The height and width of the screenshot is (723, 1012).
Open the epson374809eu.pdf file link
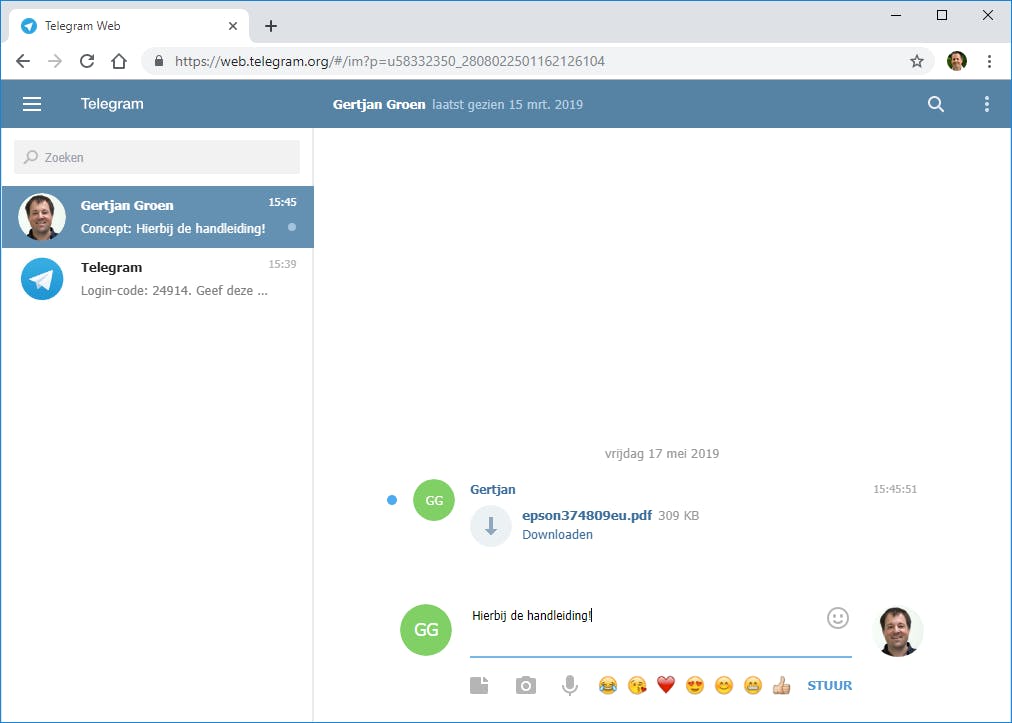587,515
